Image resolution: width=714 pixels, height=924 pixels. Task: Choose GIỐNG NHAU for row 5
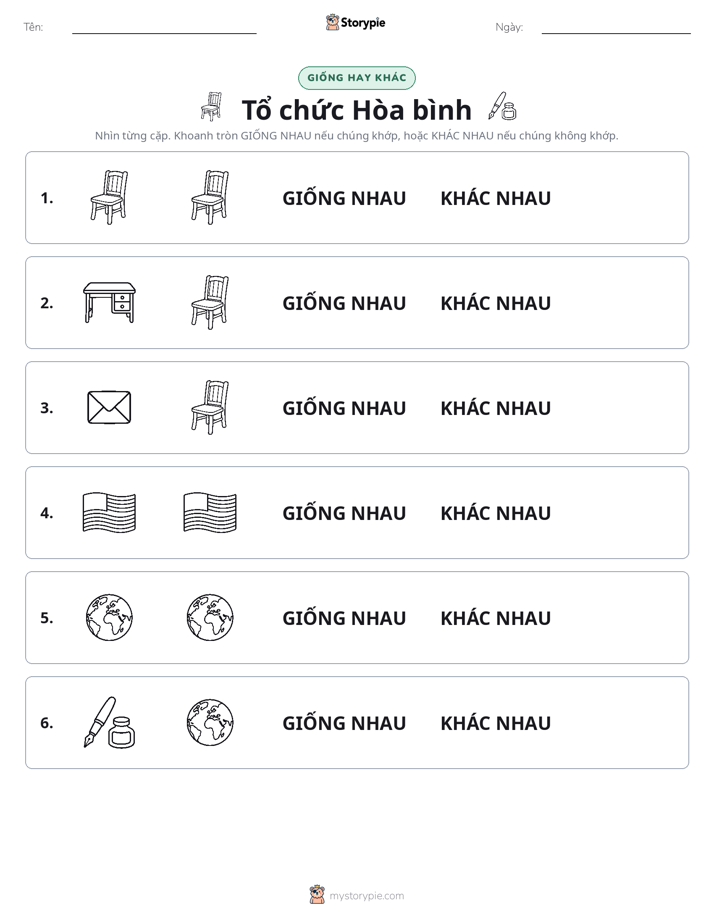coord(344,618)
